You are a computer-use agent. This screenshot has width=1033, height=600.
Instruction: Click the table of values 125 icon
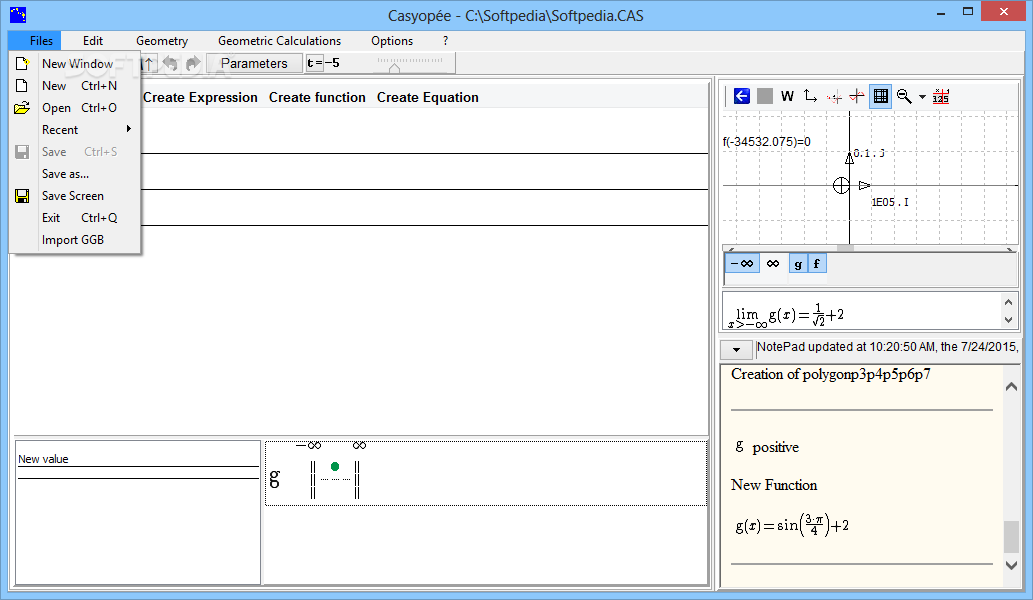tap(941, 96)
